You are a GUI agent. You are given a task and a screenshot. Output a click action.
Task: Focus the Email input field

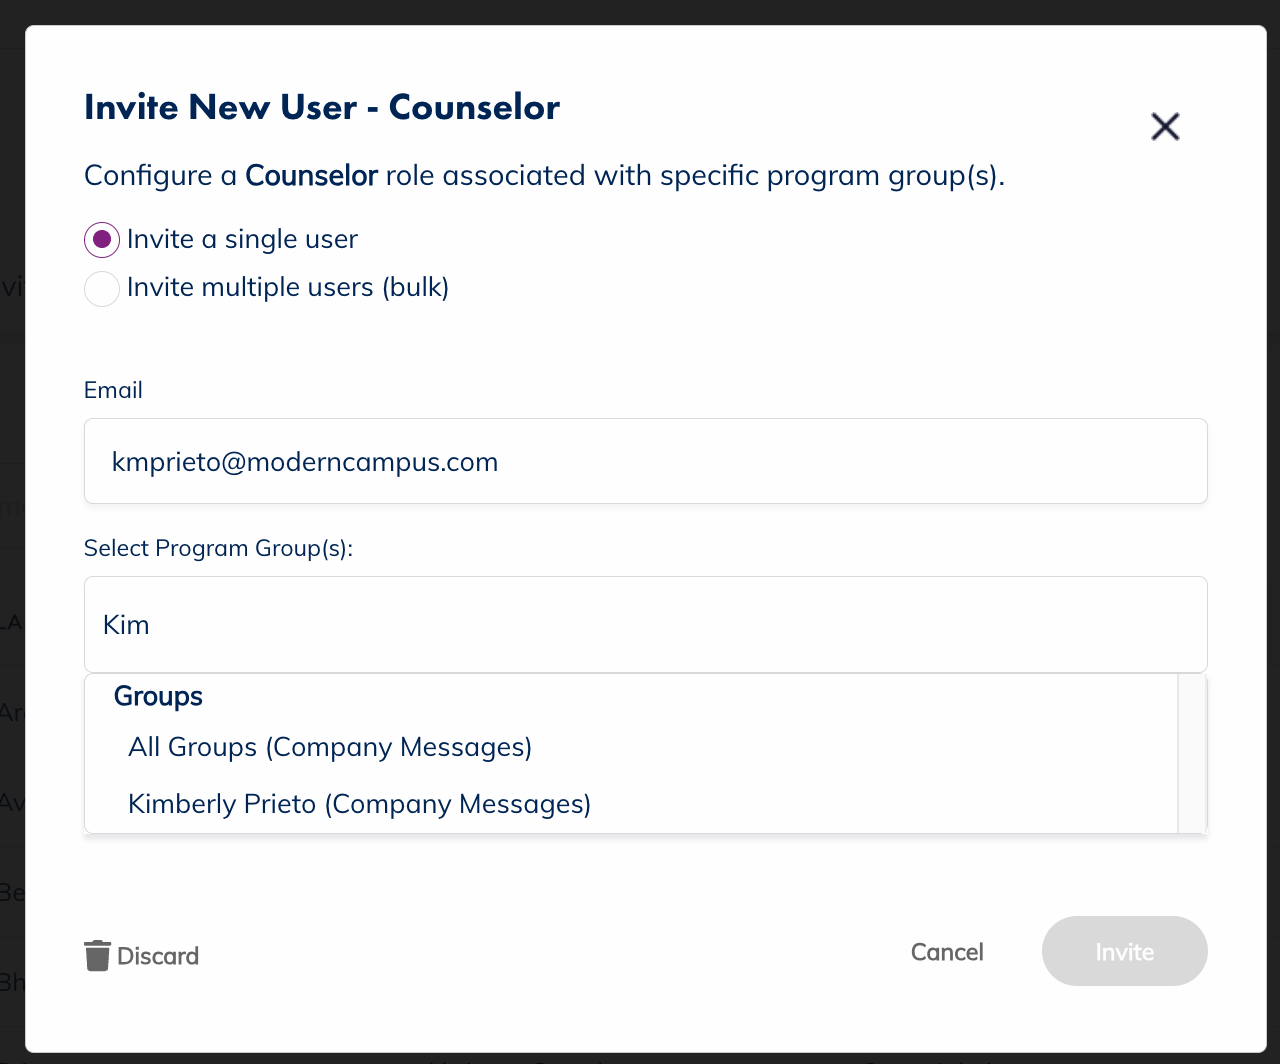click(x=646, y=462)
